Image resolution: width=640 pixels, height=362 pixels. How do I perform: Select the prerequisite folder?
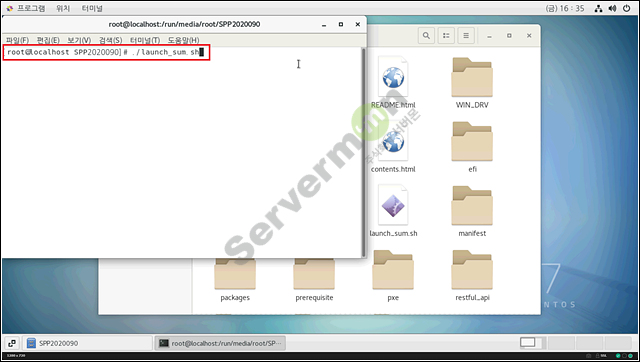click(314, 280)
